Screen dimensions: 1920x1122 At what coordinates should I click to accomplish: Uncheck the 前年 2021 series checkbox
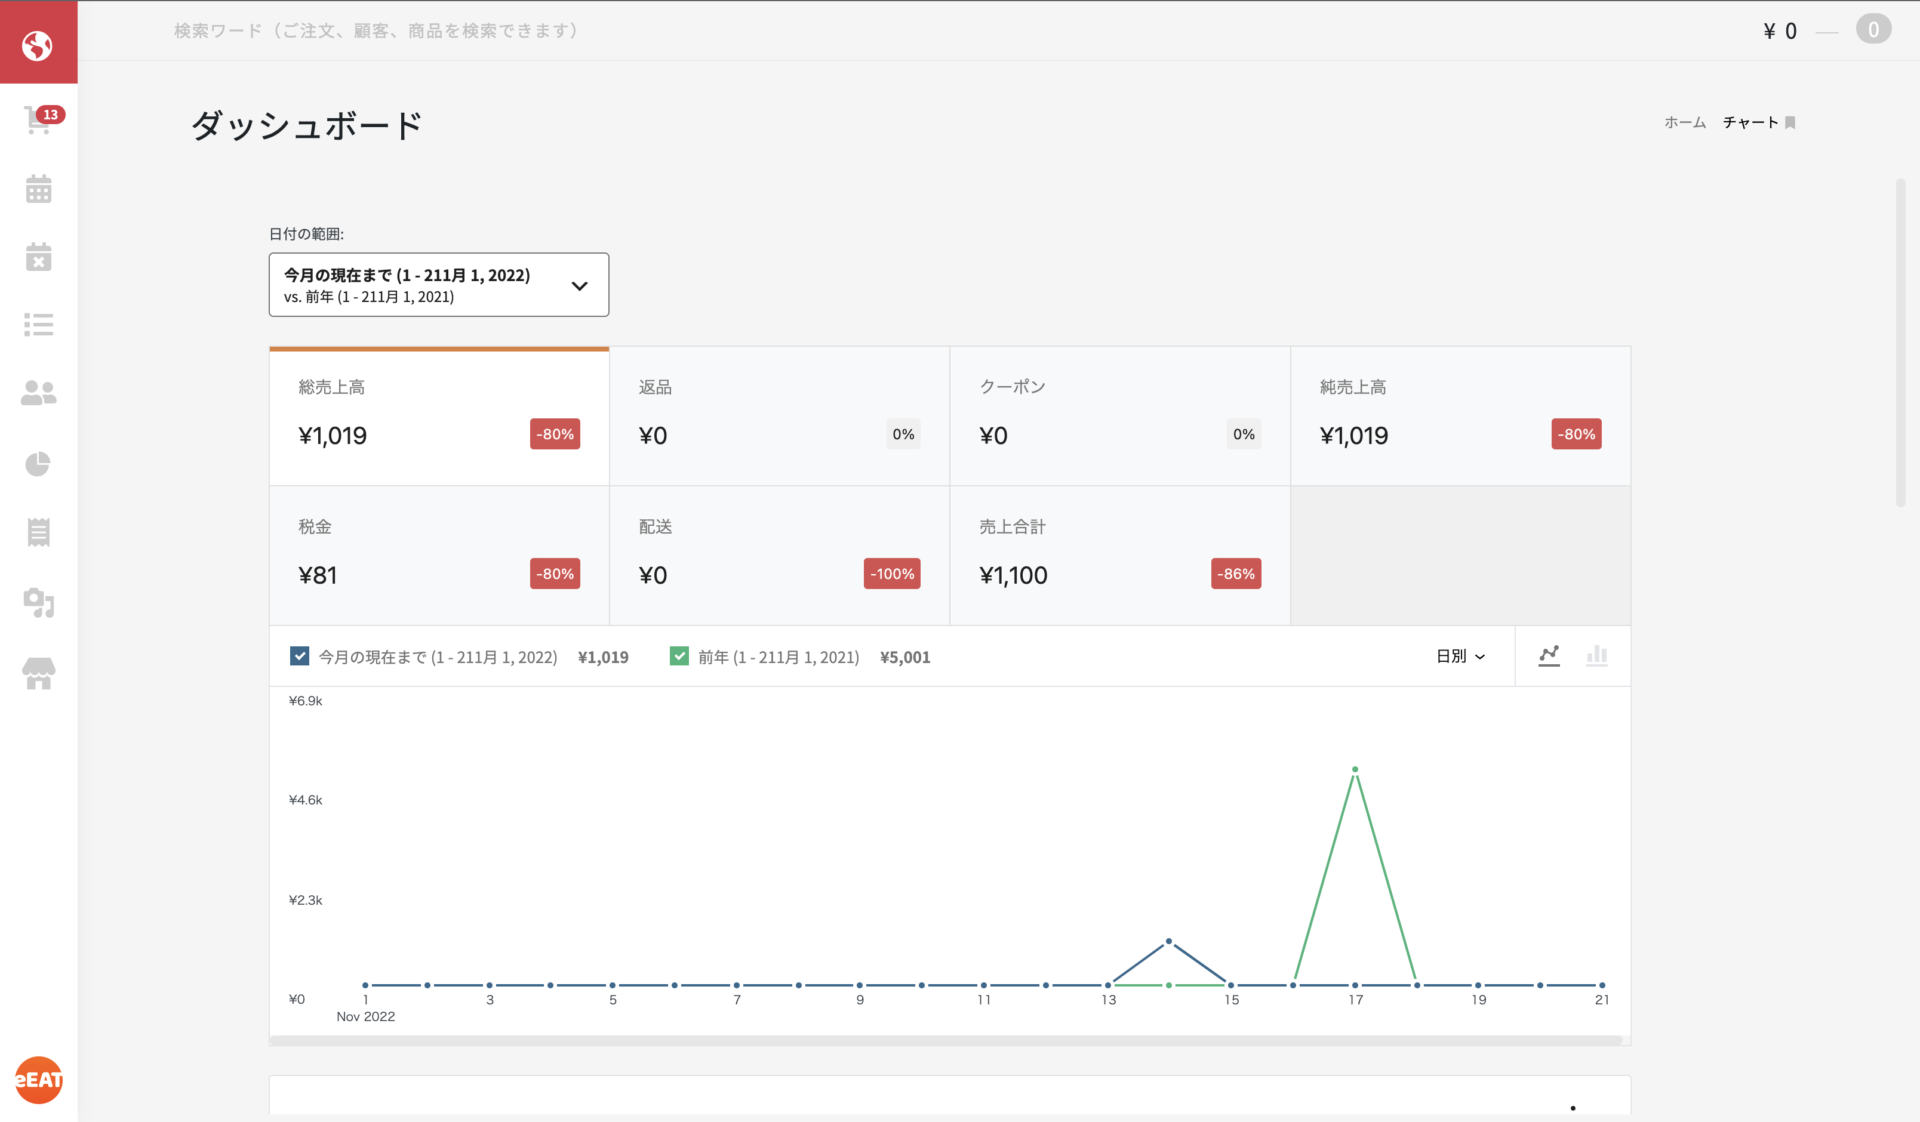(x=679, y=656)
